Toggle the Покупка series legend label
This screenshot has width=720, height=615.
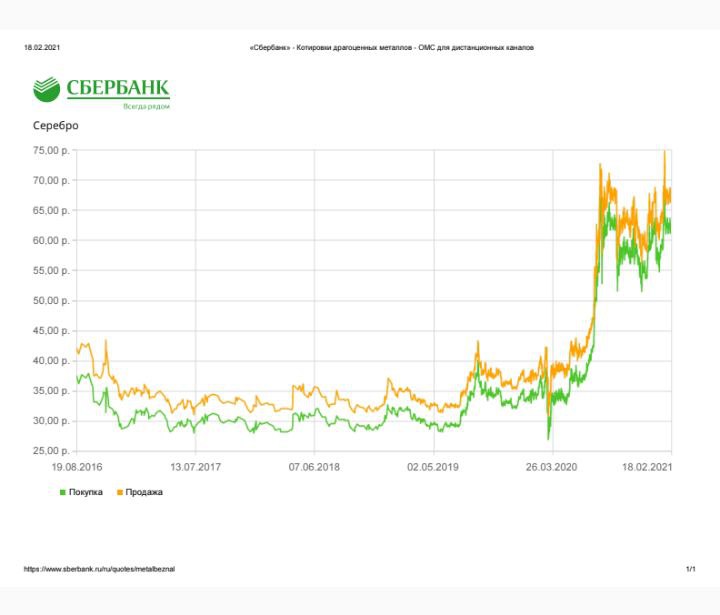(85, 492)
